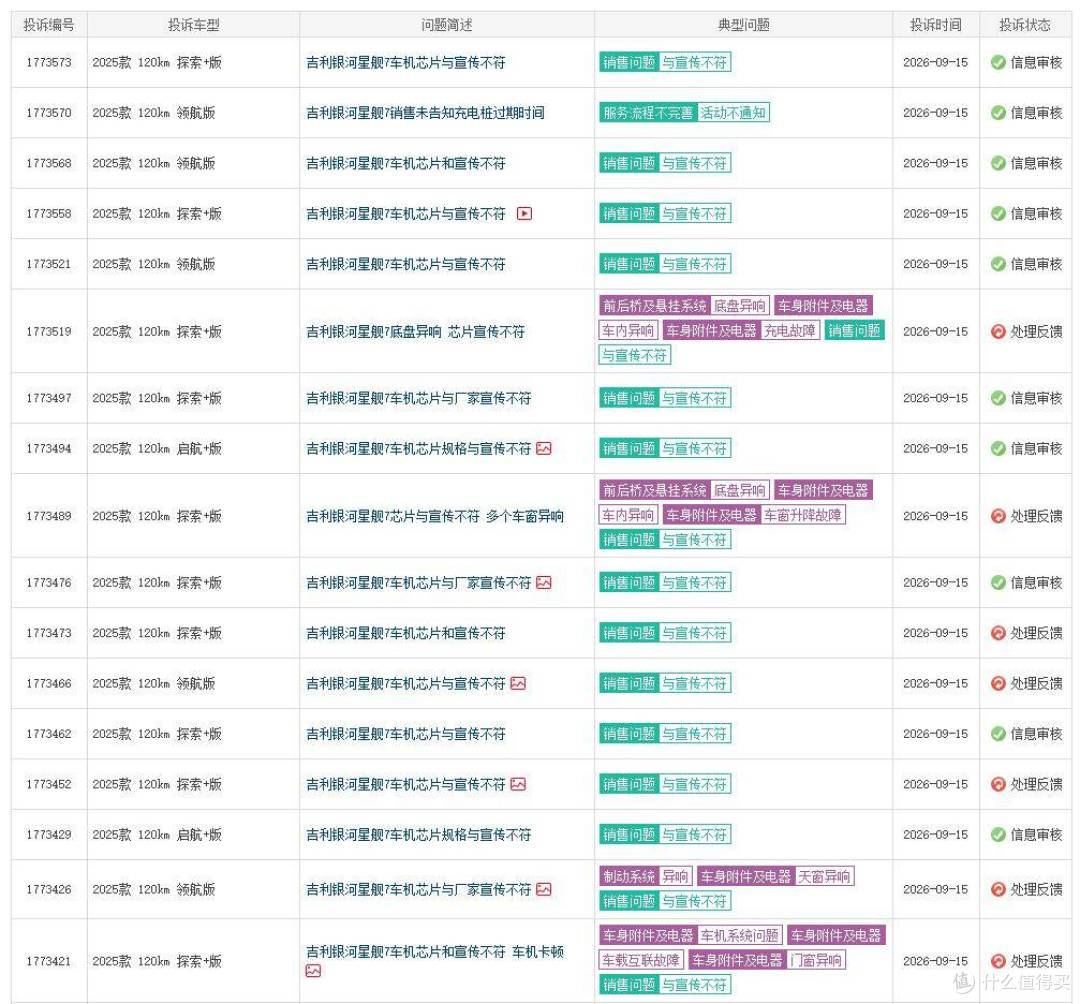Viewport: 1080px width, 1004px height.
Task: Open complaint titled 吉利银河星舰7底盘异响 芯片宣传不符
Action: coord(415,331)
